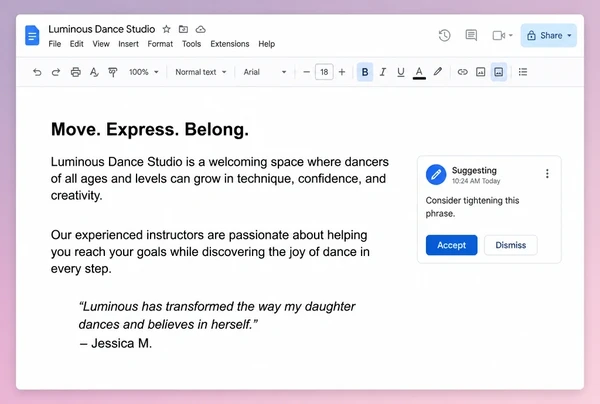
Task: Open the View menu
Action: pos(101,44)
